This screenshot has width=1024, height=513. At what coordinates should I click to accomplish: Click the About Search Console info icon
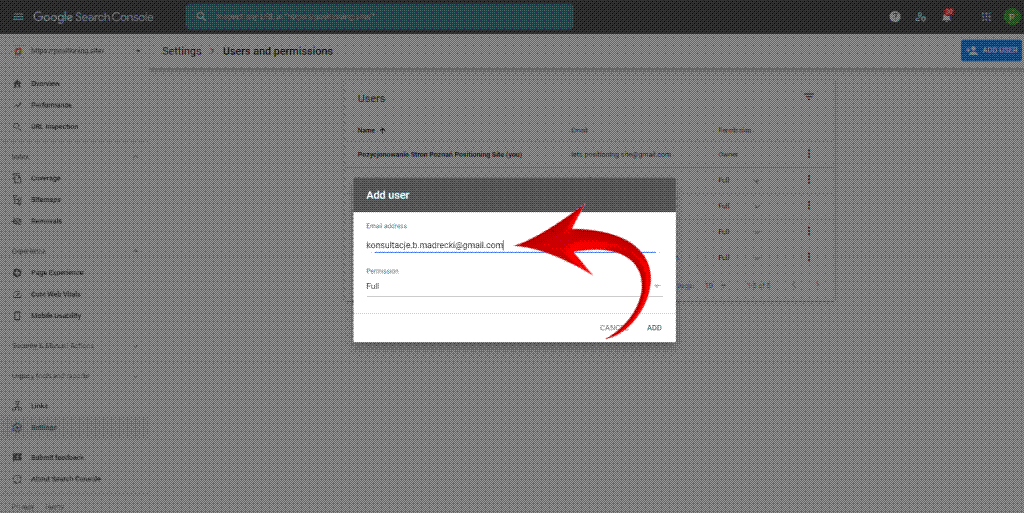pyautogui.click(x=18, y=479)
